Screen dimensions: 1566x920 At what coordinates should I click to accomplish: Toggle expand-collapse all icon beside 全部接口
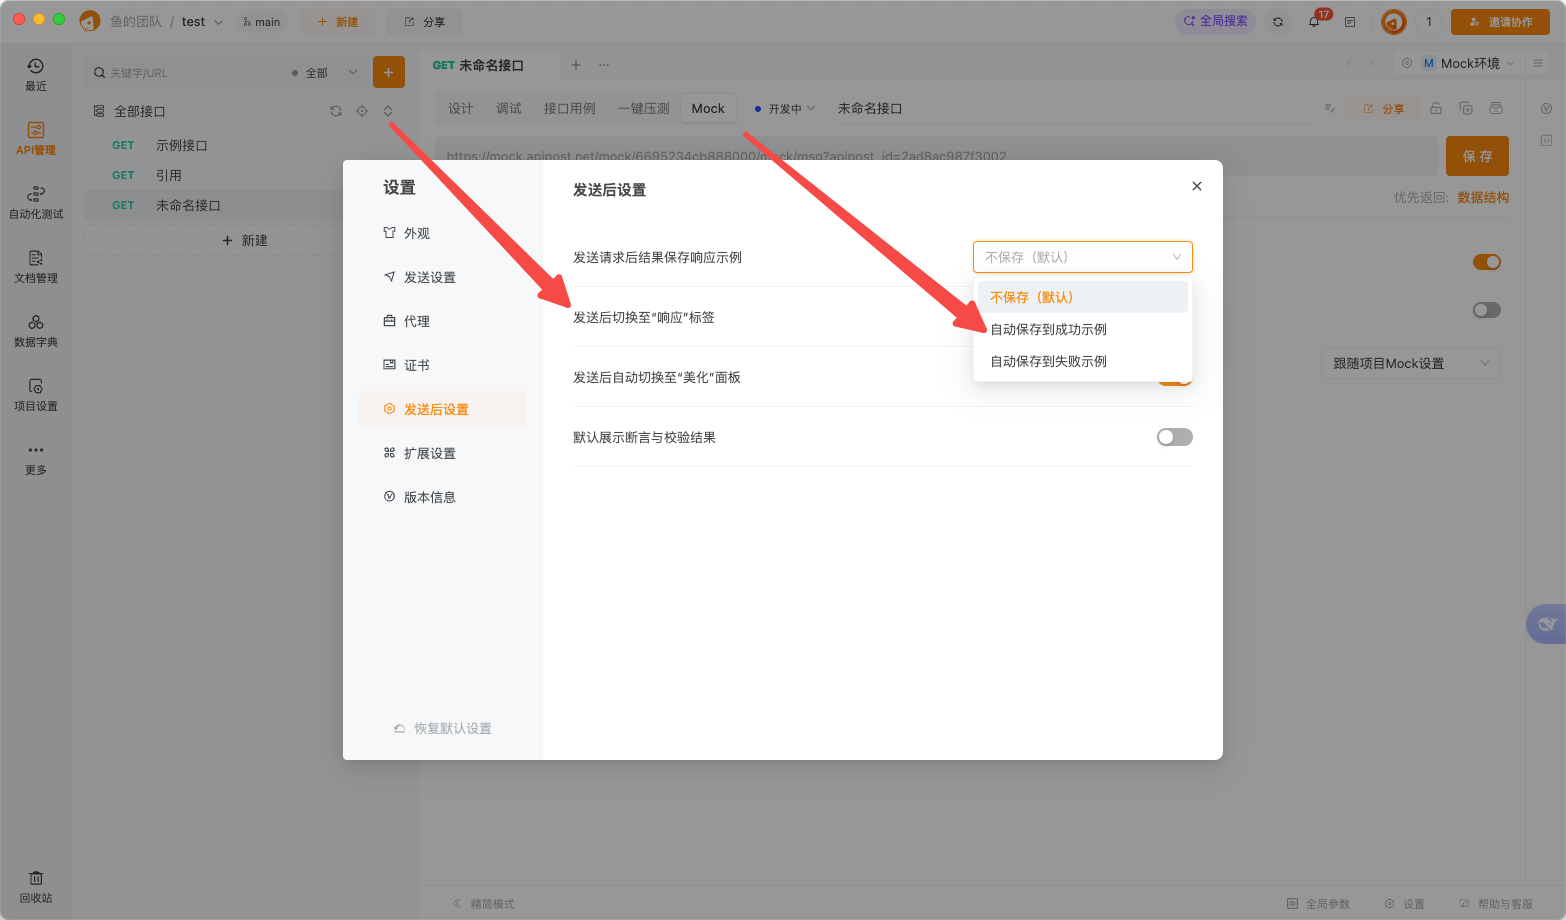(388, 111)
